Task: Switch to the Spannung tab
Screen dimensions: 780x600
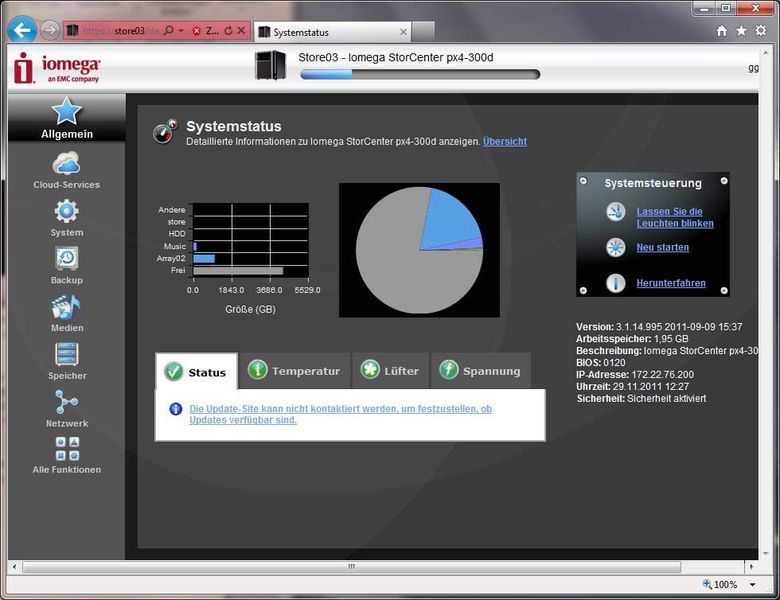Action: point(481,371)
